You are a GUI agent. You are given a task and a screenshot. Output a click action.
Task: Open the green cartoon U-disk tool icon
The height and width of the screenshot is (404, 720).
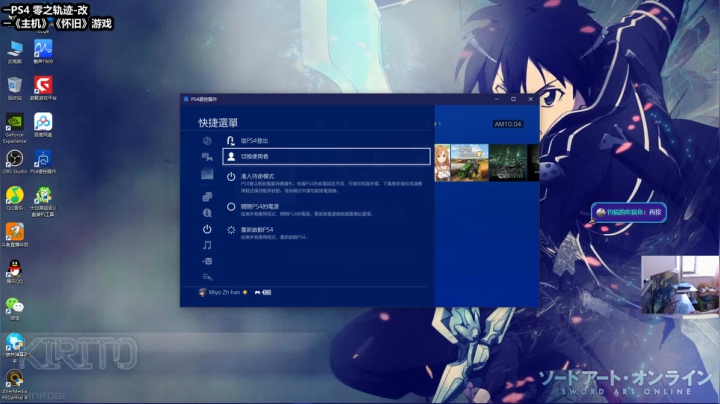point(43,202)
